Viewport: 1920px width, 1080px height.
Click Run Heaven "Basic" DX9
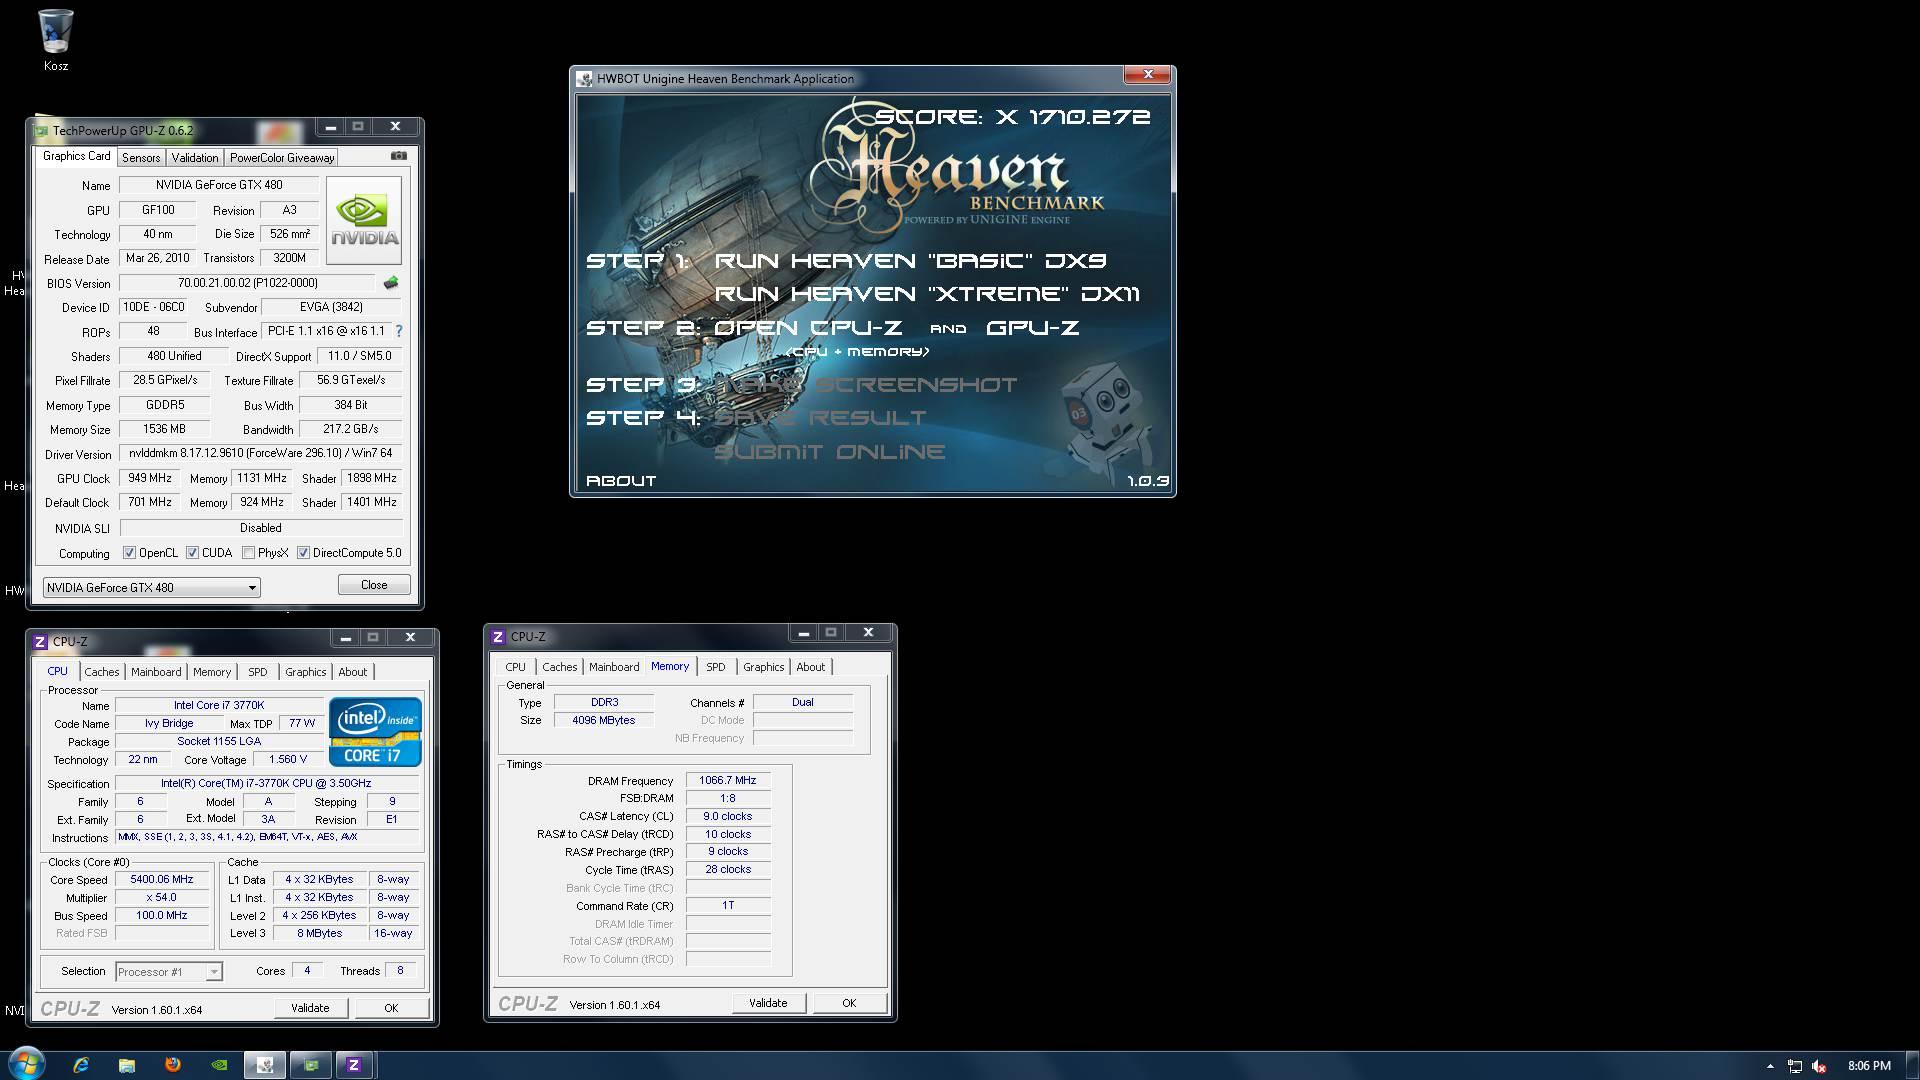910,261
